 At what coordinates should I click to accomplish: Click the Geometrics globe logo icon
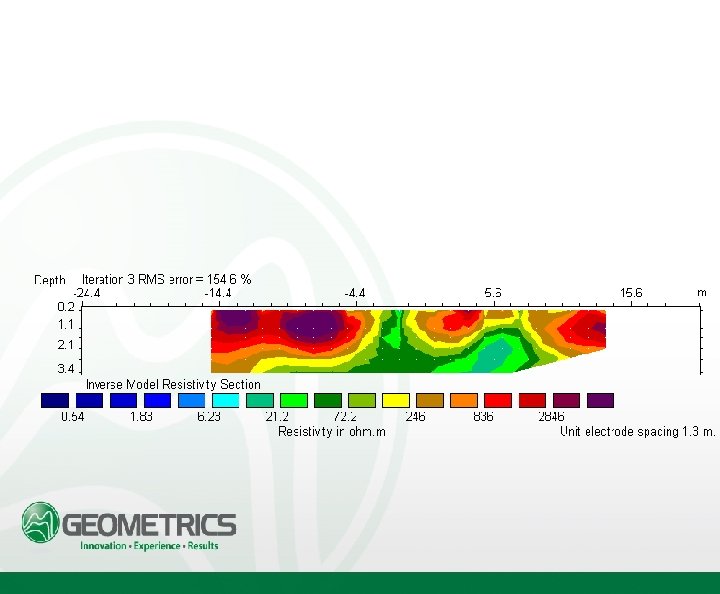[40, 521]
